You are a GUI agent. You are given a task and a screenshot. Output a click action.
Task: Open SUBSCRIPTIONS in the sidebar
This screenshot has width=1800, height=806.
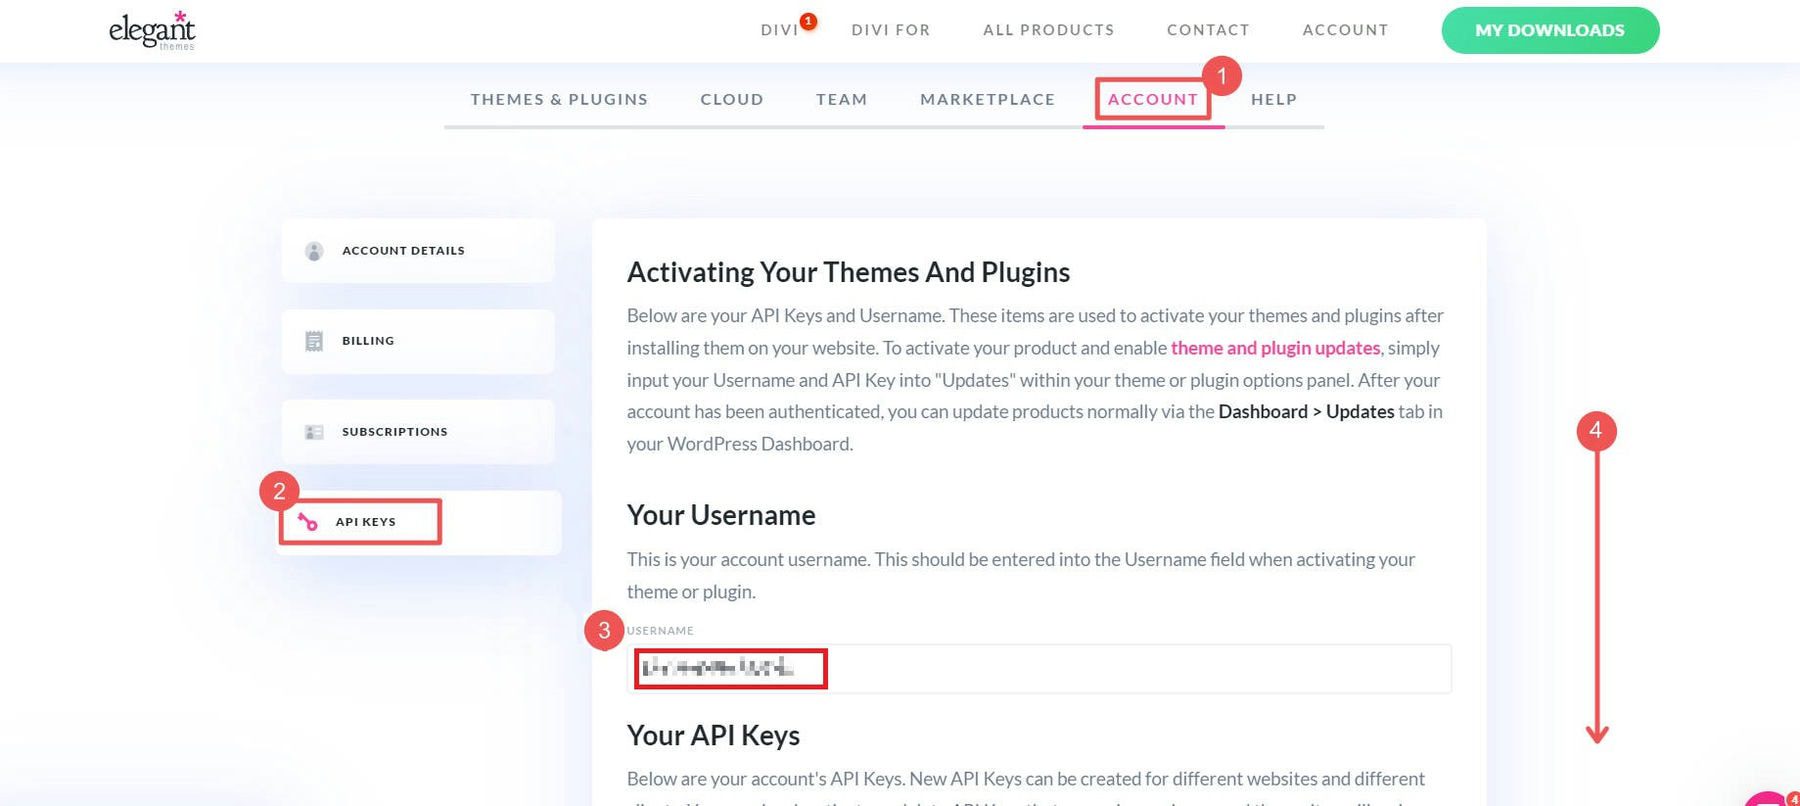418,432
